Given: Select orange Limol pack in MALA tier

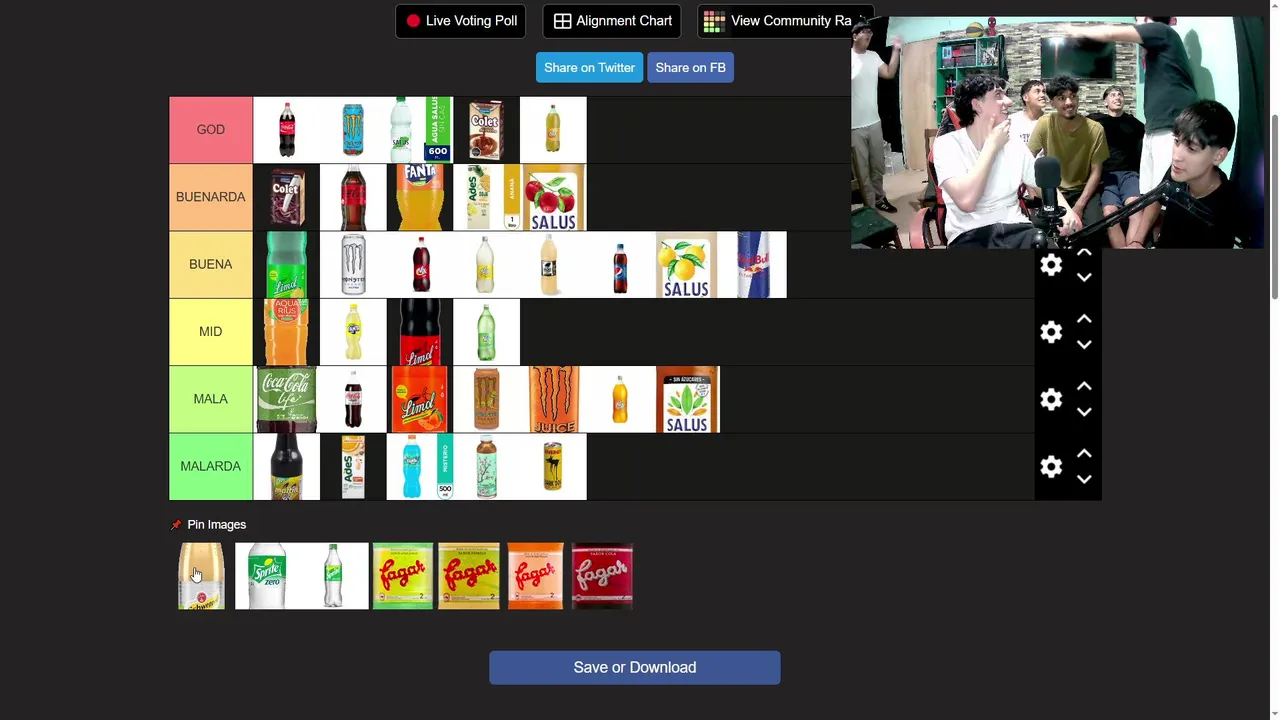Looking at the screenshot, I should coord(420,399).
